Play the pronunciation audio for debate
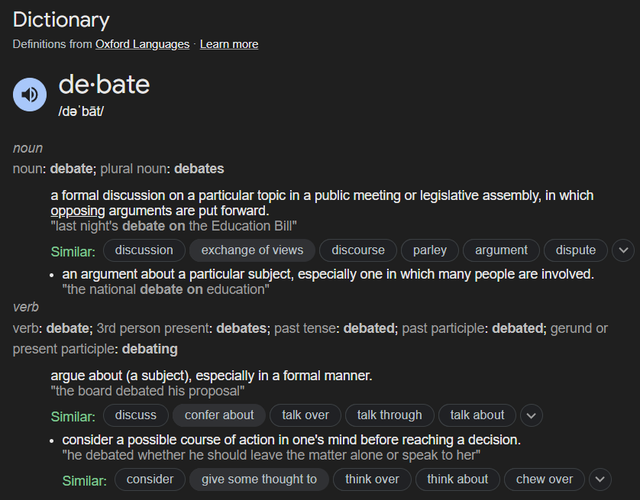Screen dimensions: 640x500 pos(30,95)
